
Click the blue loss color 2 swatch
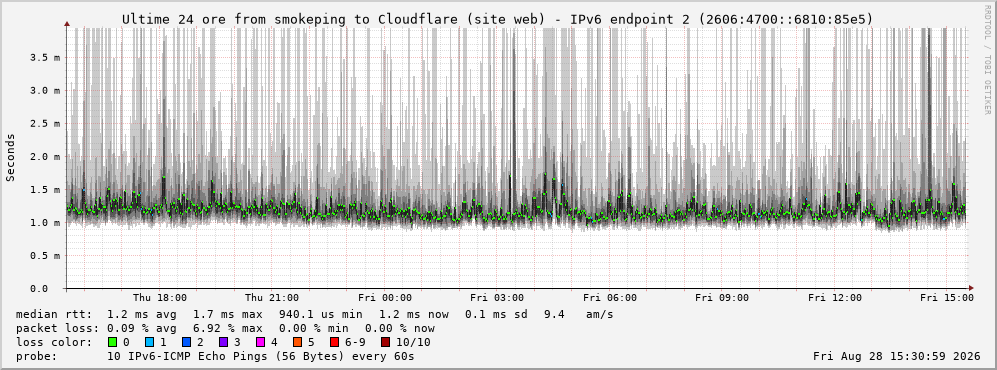(186, 343)
